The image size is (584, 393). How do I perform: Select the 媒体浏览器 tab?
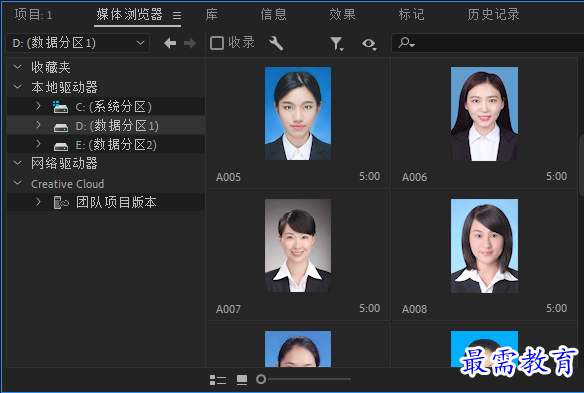coord(129,15)
